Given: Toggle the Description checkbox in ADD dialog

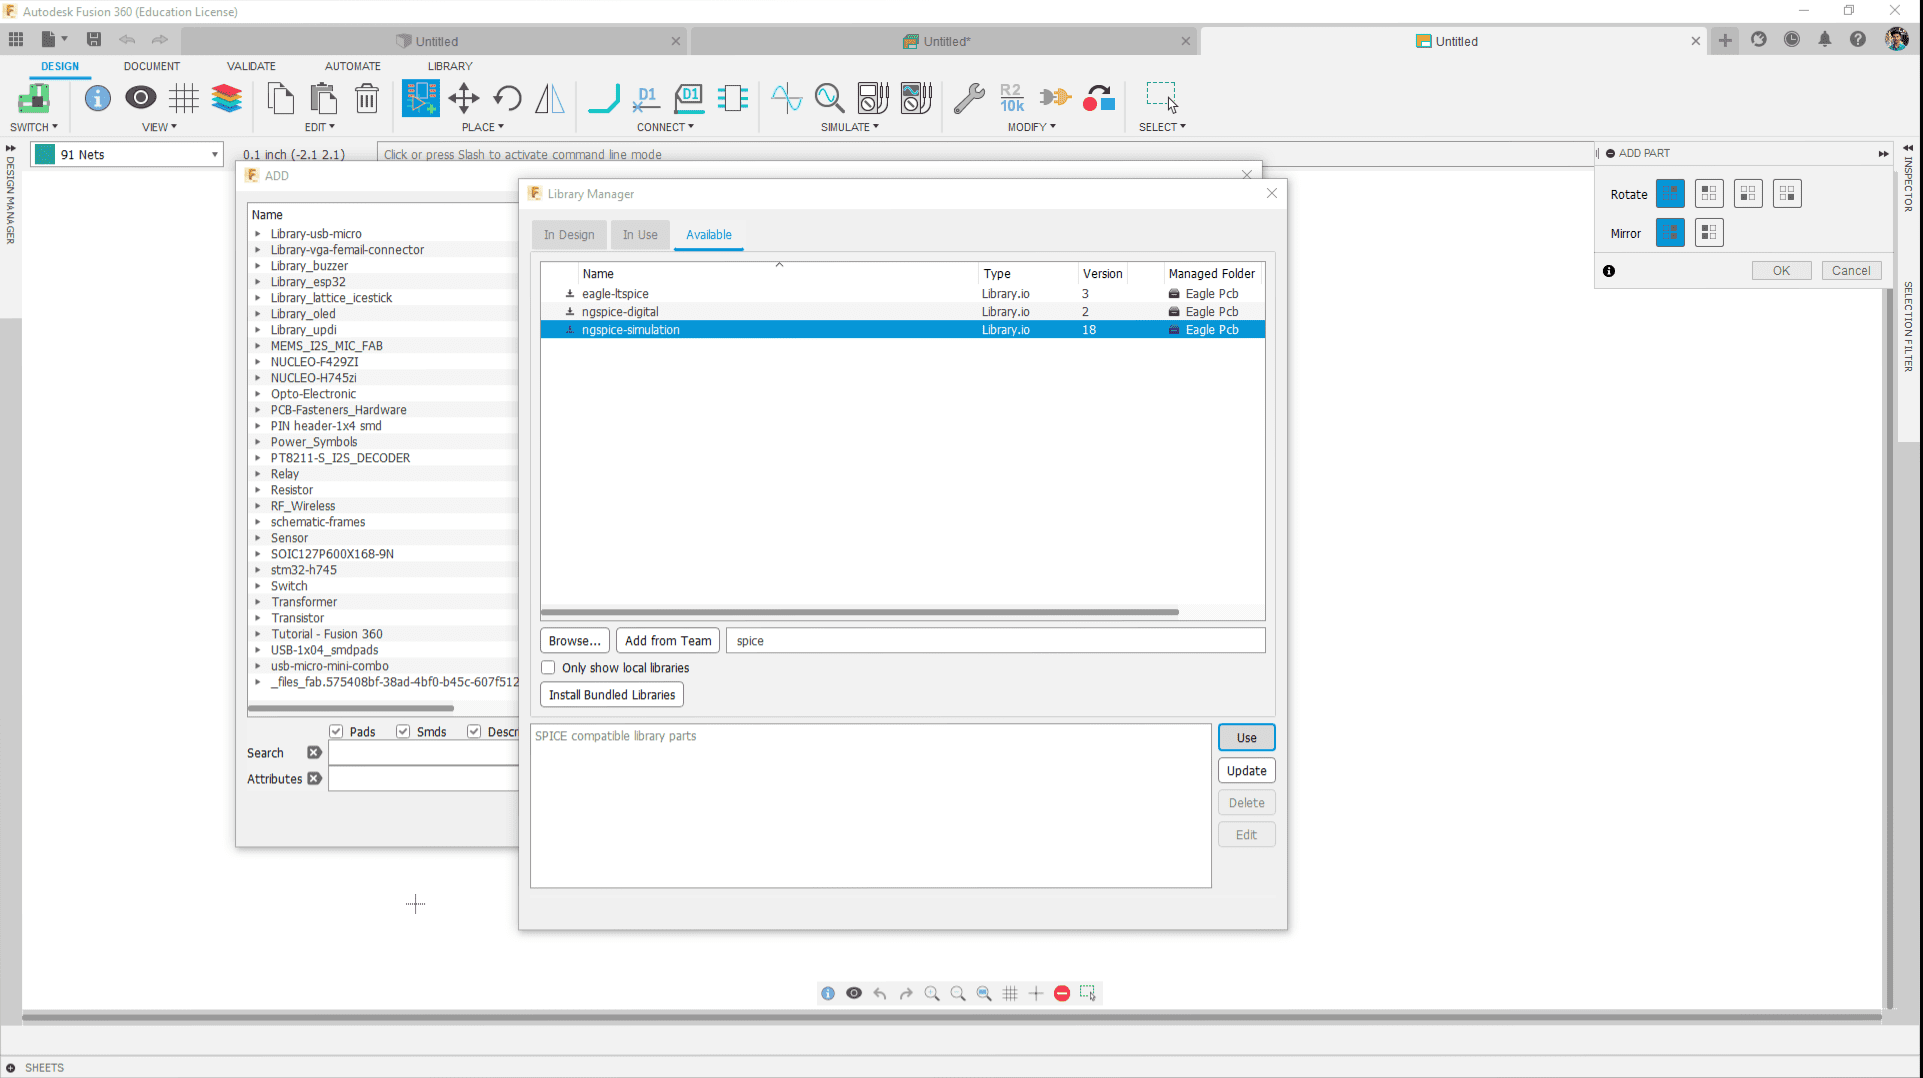Looking at the screenshot, I should tap(474, 731).
